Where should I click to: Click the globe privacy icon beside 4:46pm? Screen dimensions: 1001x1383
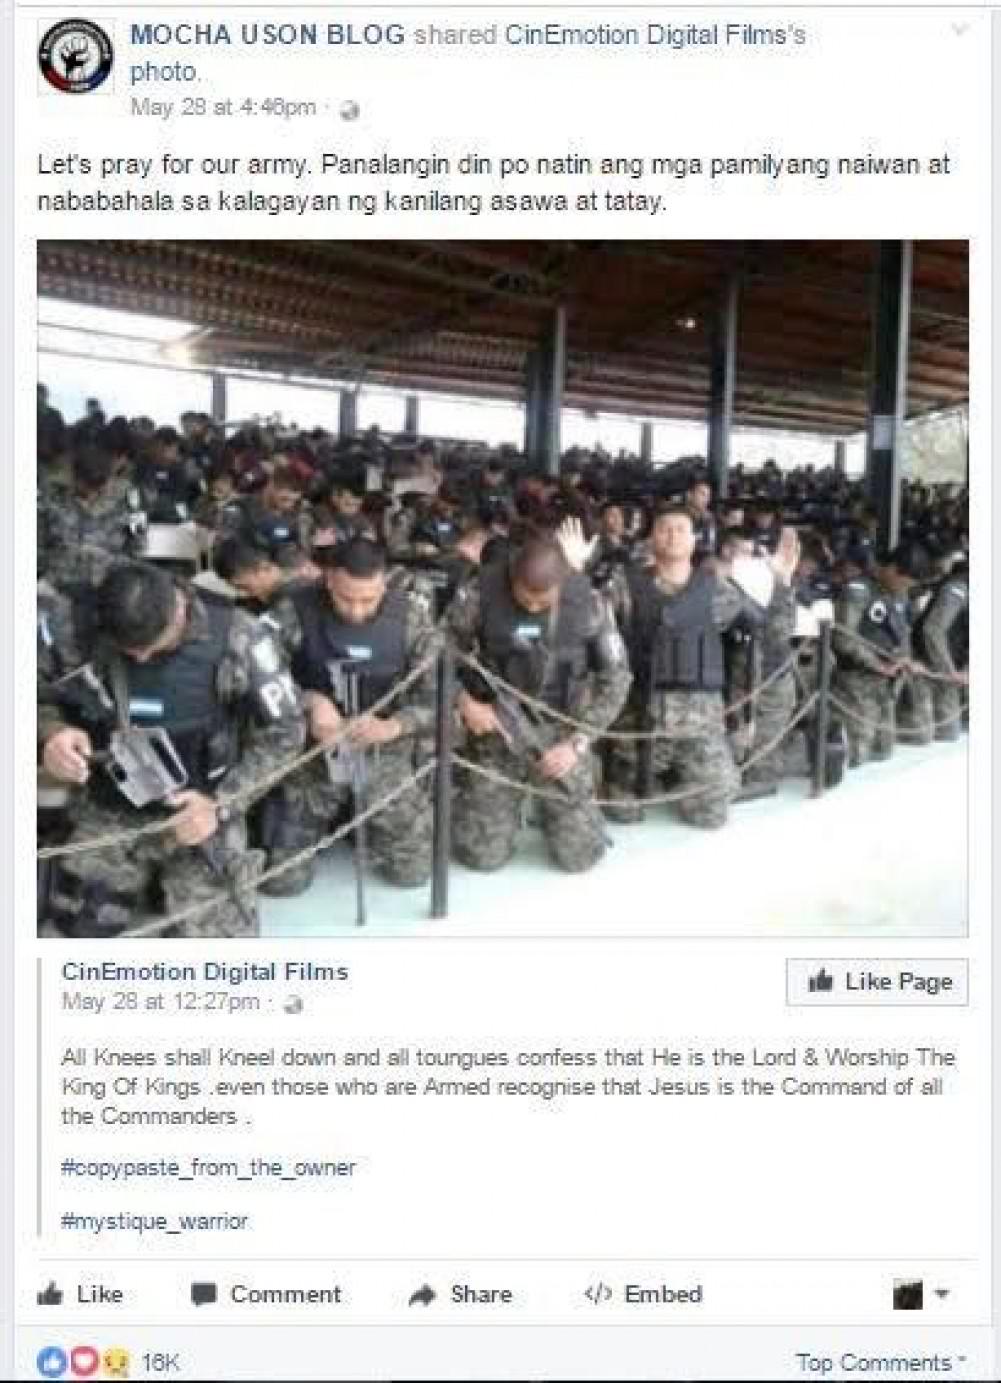coord(349,109)
